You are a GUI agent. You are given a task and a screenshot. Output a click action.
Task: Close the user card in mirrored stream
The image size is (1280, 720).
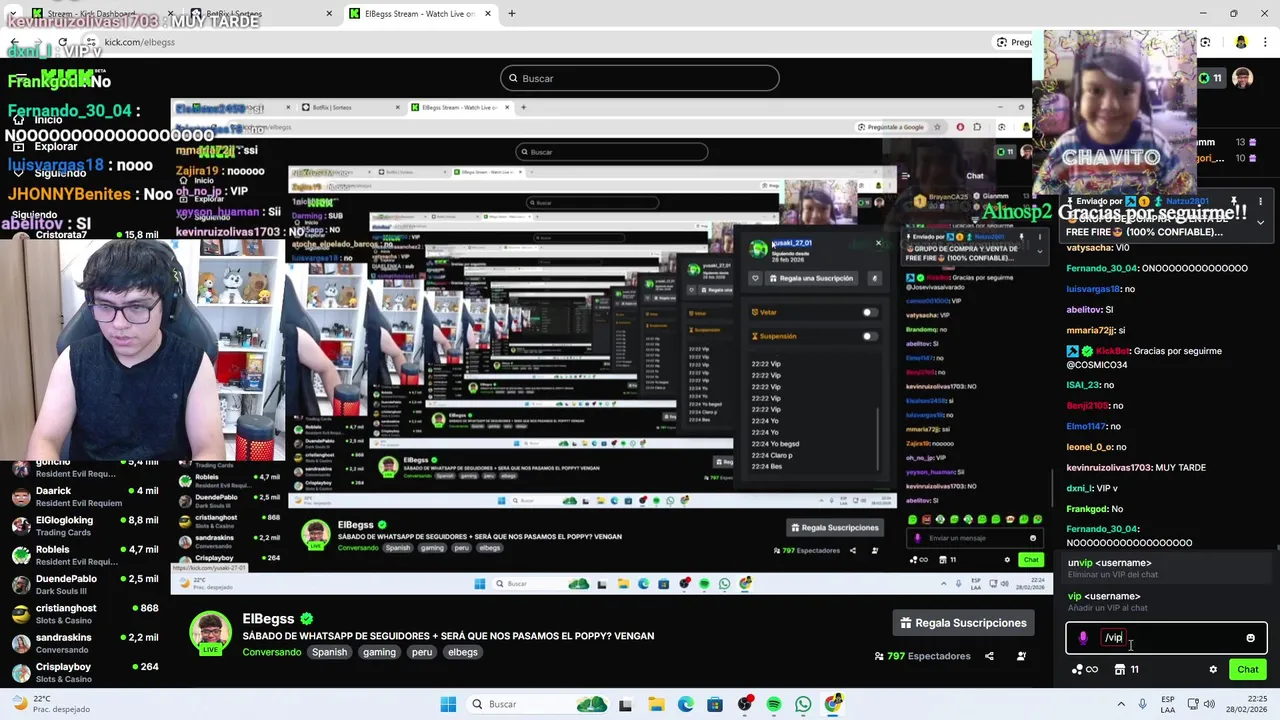point(878,243)
